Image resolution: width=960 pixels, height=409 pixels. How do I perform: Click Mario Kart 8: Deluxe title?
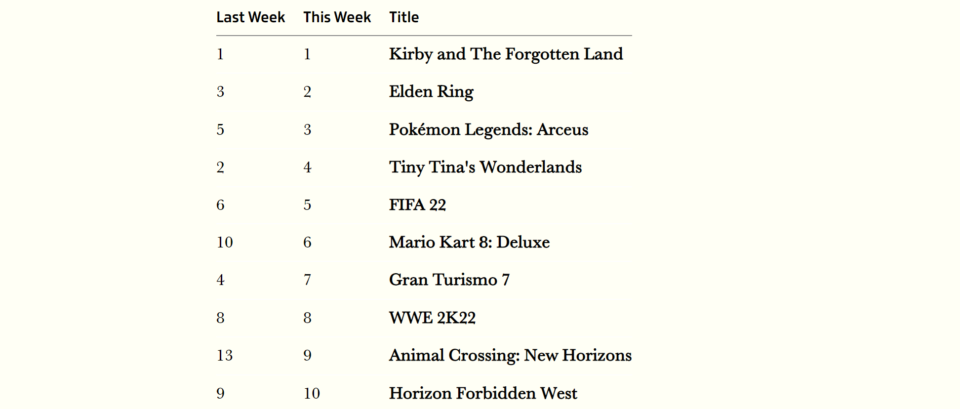pos(469,242)
